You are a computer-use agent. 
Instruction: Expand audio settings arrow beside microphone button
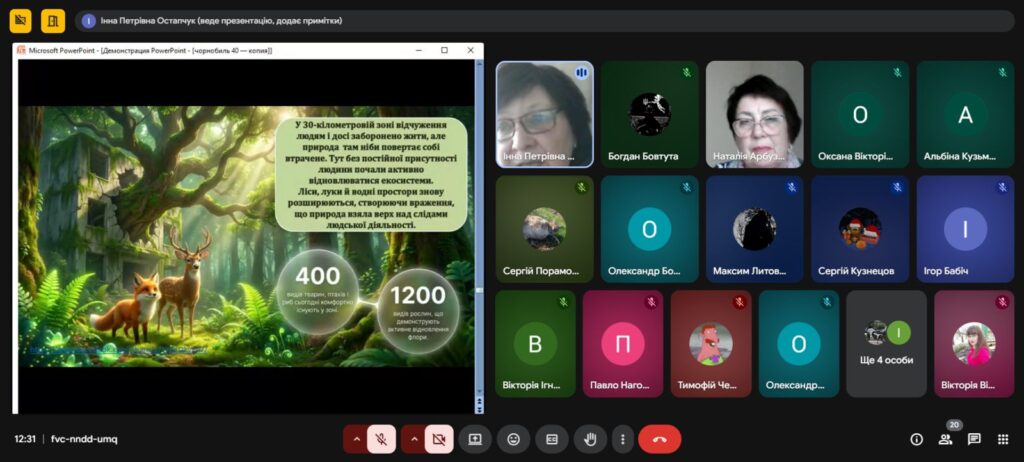[355, 439]
